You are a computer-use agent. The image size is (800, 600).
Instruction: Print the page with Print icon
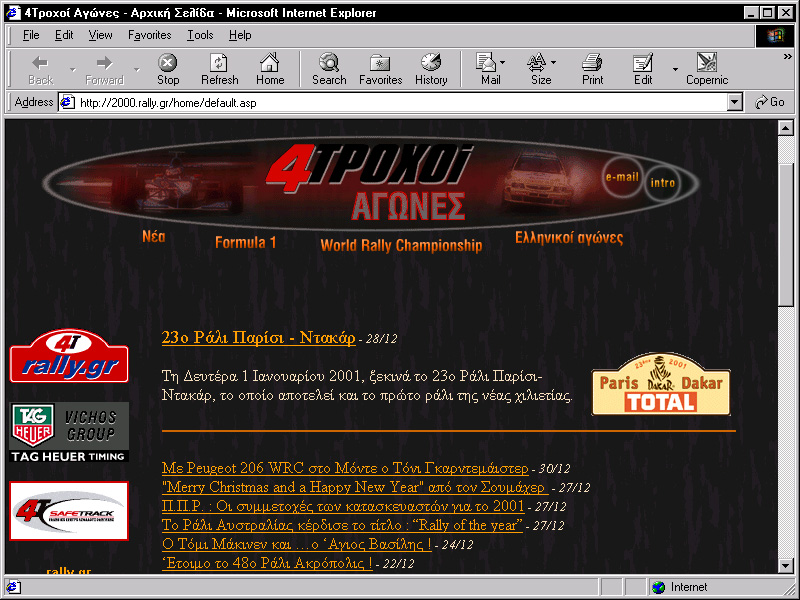[x=592, y=70]
